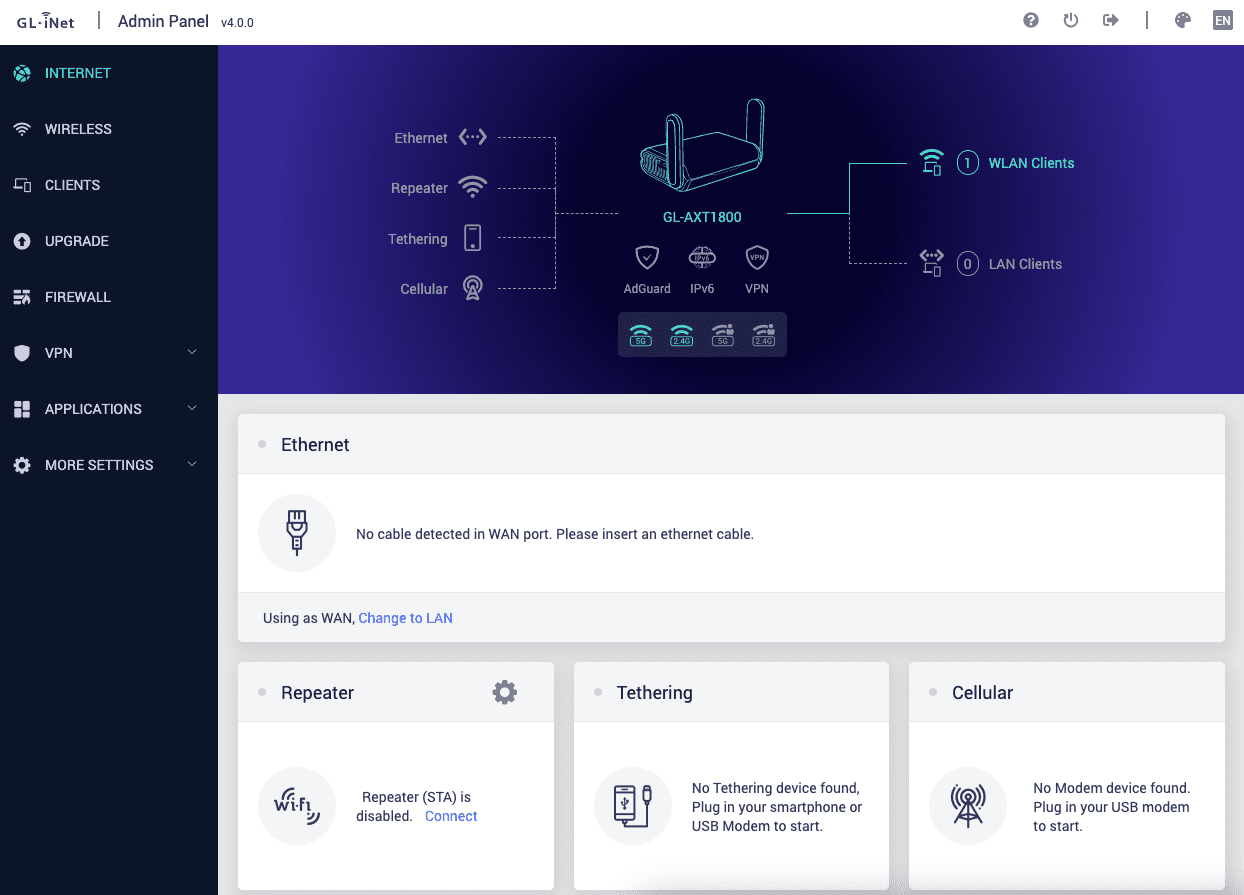Open the theme color palette icon

[x=1183, y=21]
